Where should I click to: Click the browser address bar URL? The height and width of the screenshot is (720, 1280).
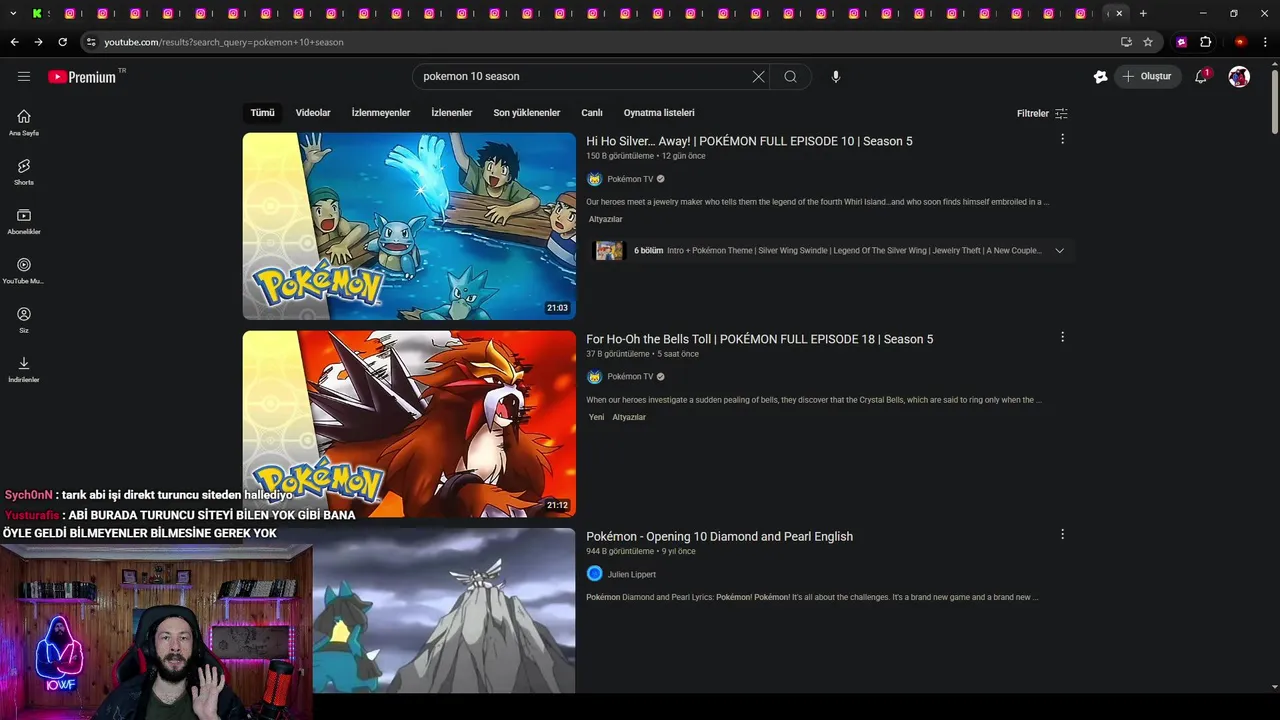click(x=224, y=42)
